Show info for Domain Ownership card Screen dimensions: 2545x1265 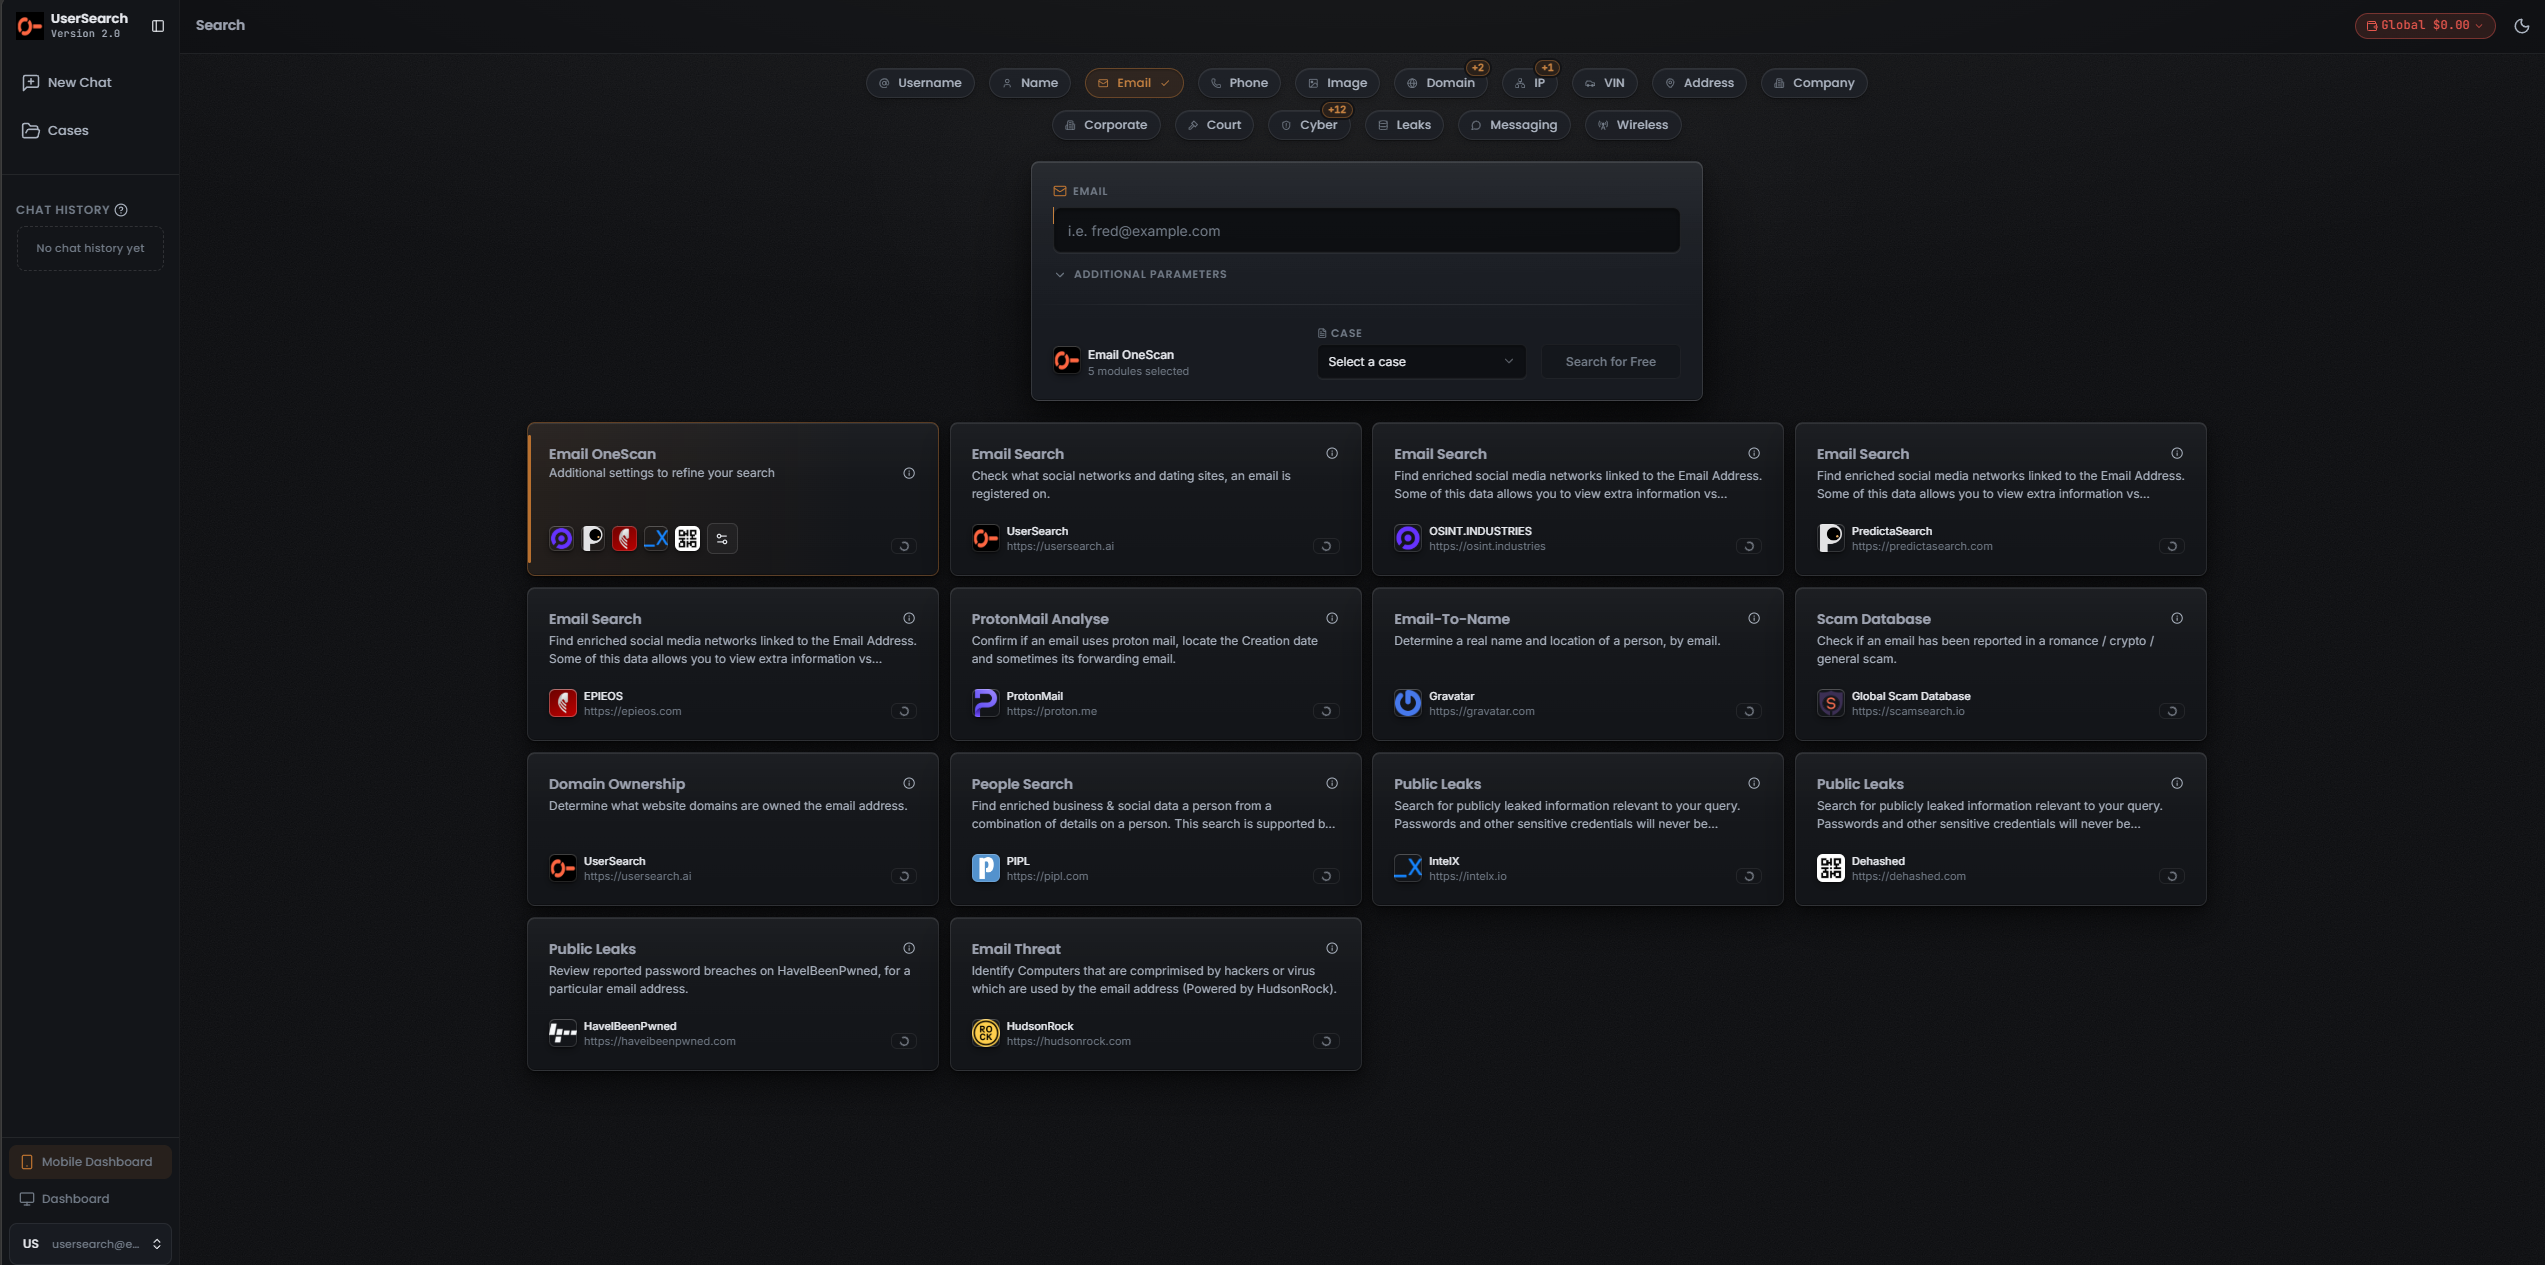[x=909, y=784]
